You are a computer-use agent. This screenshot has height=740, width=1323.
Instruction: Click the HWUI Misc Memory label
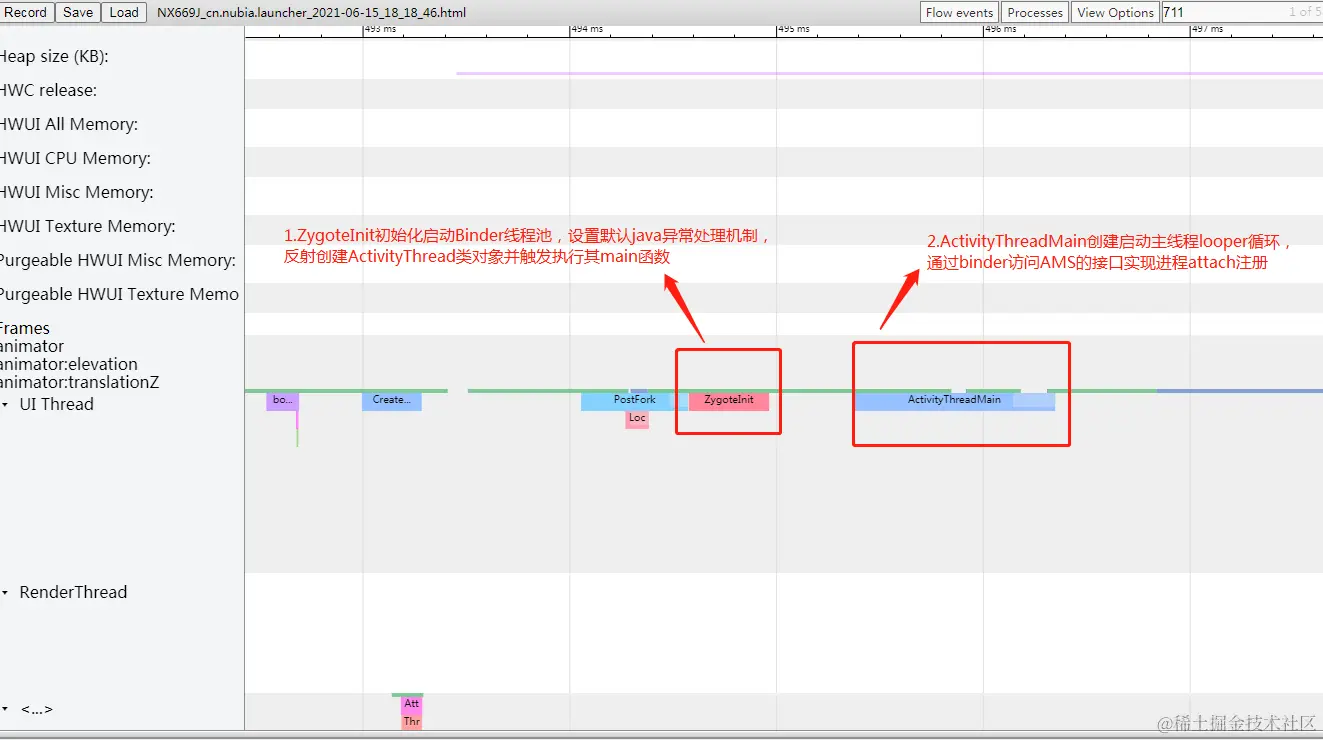[x=77, y=193]
